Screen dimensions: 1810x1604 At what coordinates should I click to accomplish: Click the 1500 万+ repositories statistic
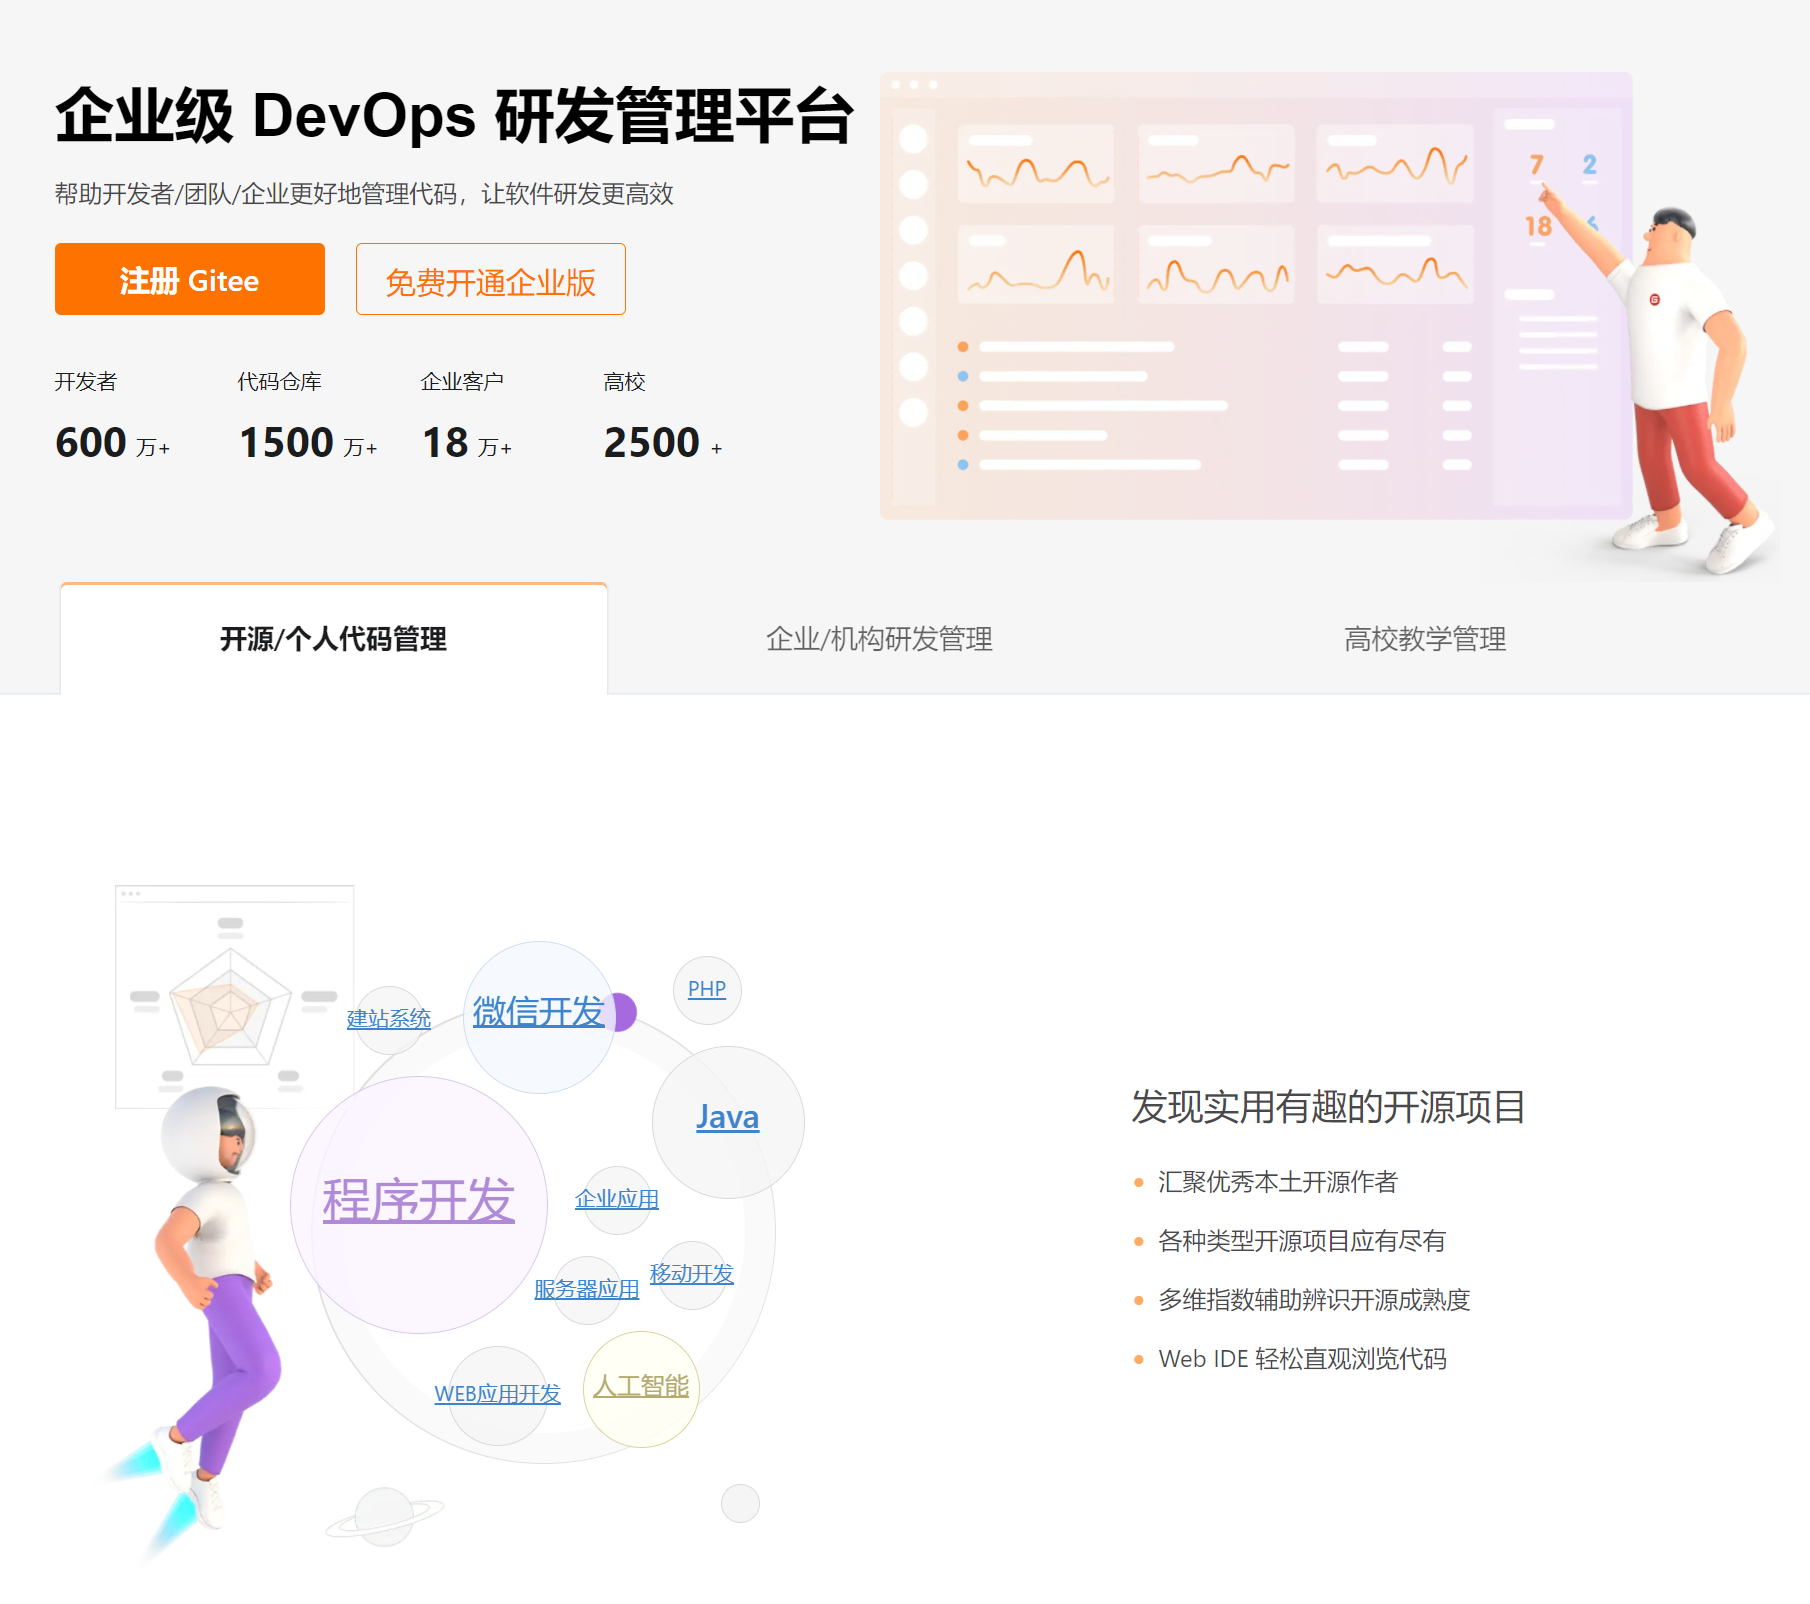[x=309, y=443]
